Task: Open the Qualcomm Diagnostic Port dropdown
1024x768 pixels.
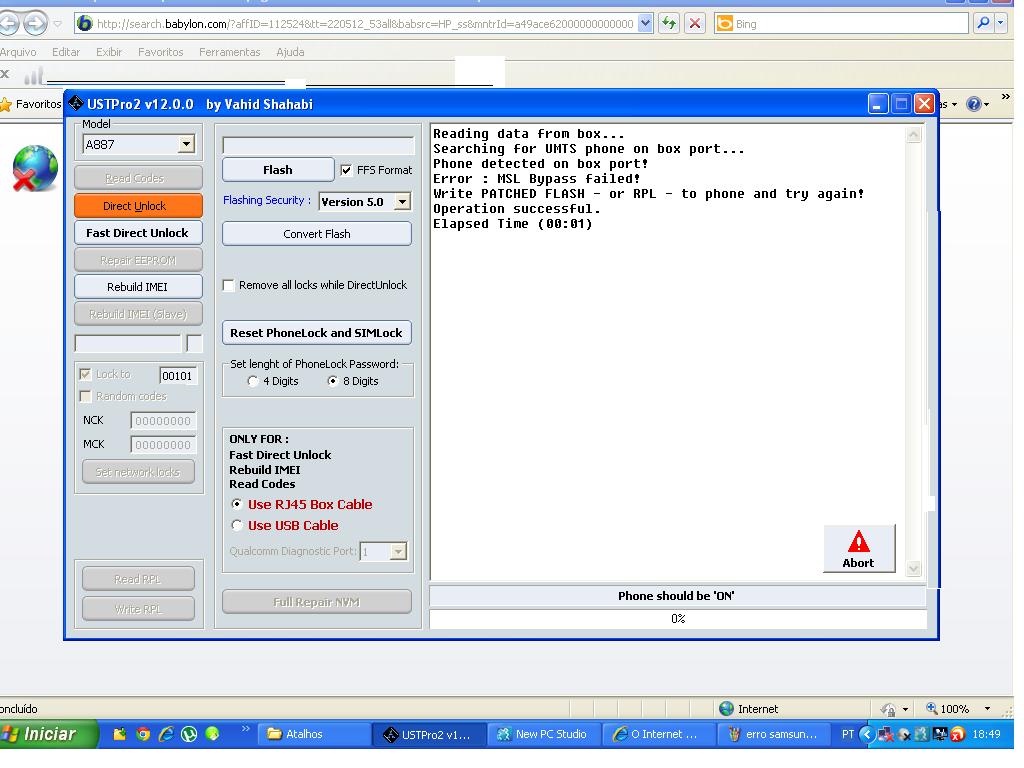Action: point(398,552)
